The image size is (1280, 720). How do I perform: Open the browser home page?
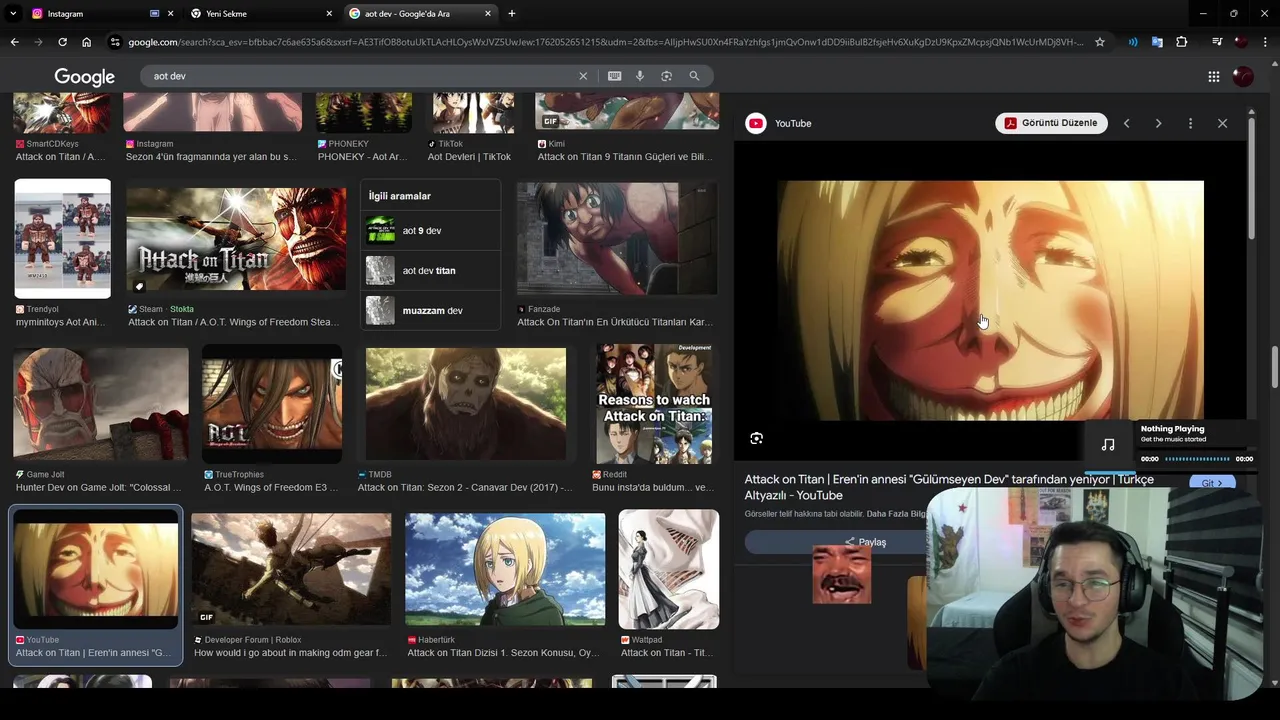pos(86,42)
